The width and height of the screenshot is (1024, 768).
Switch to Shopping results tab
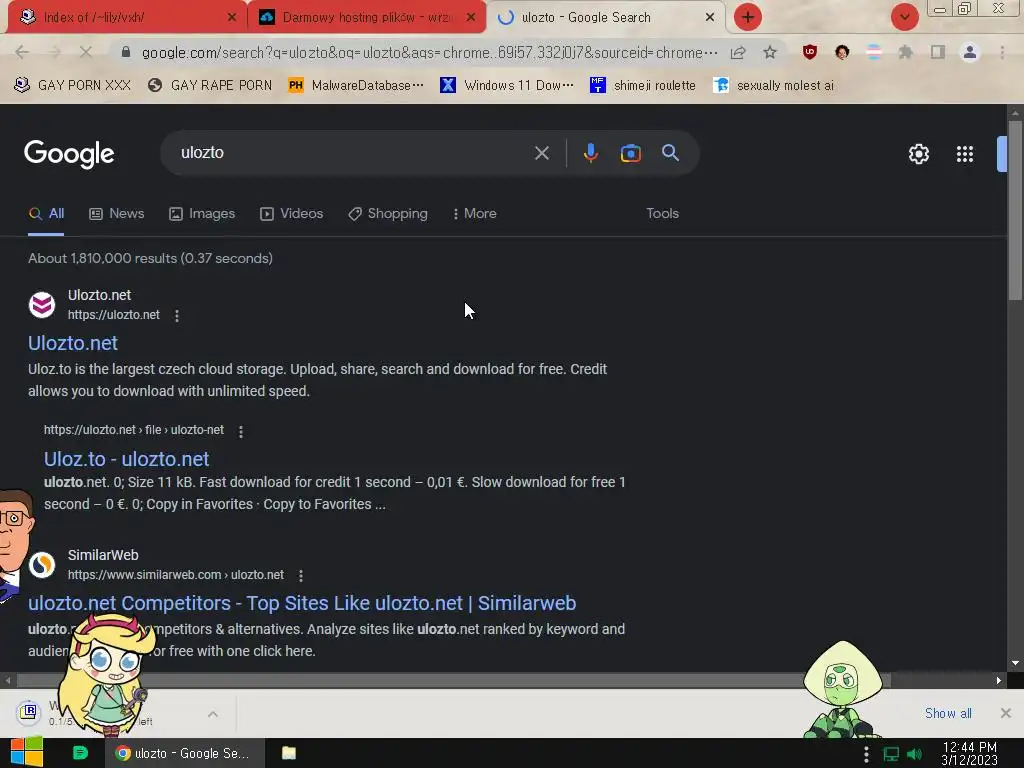[x=388, y=214]
